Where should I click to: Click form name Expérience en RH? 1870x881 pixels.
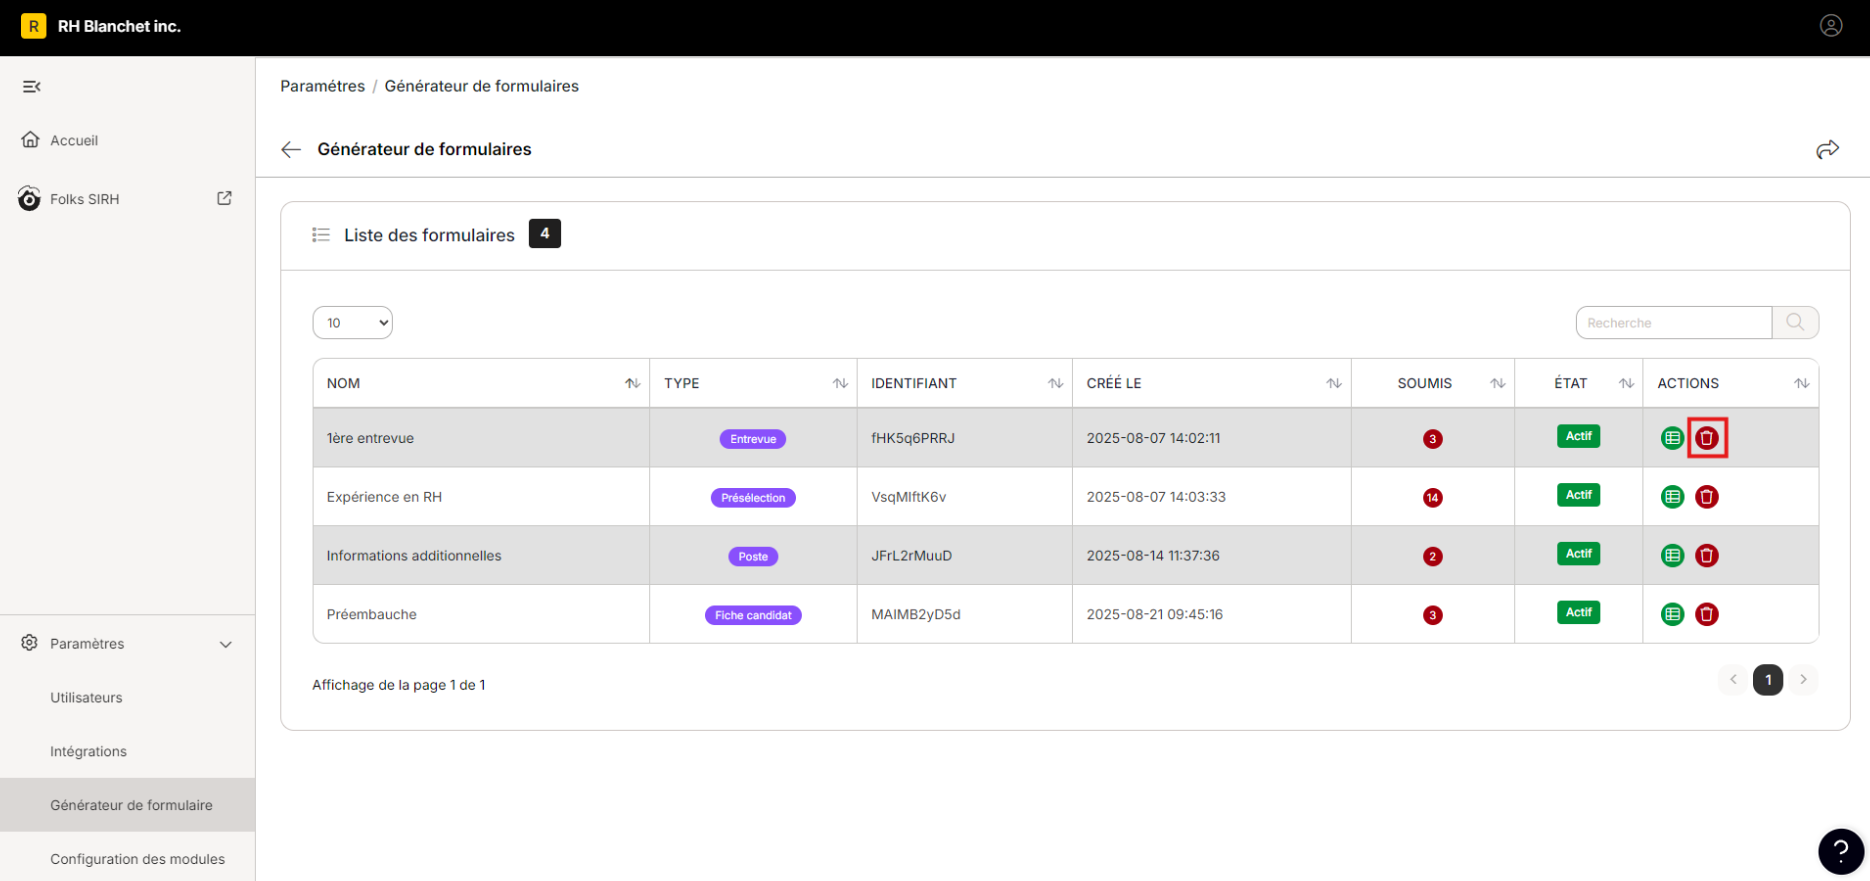pos(384,497)
